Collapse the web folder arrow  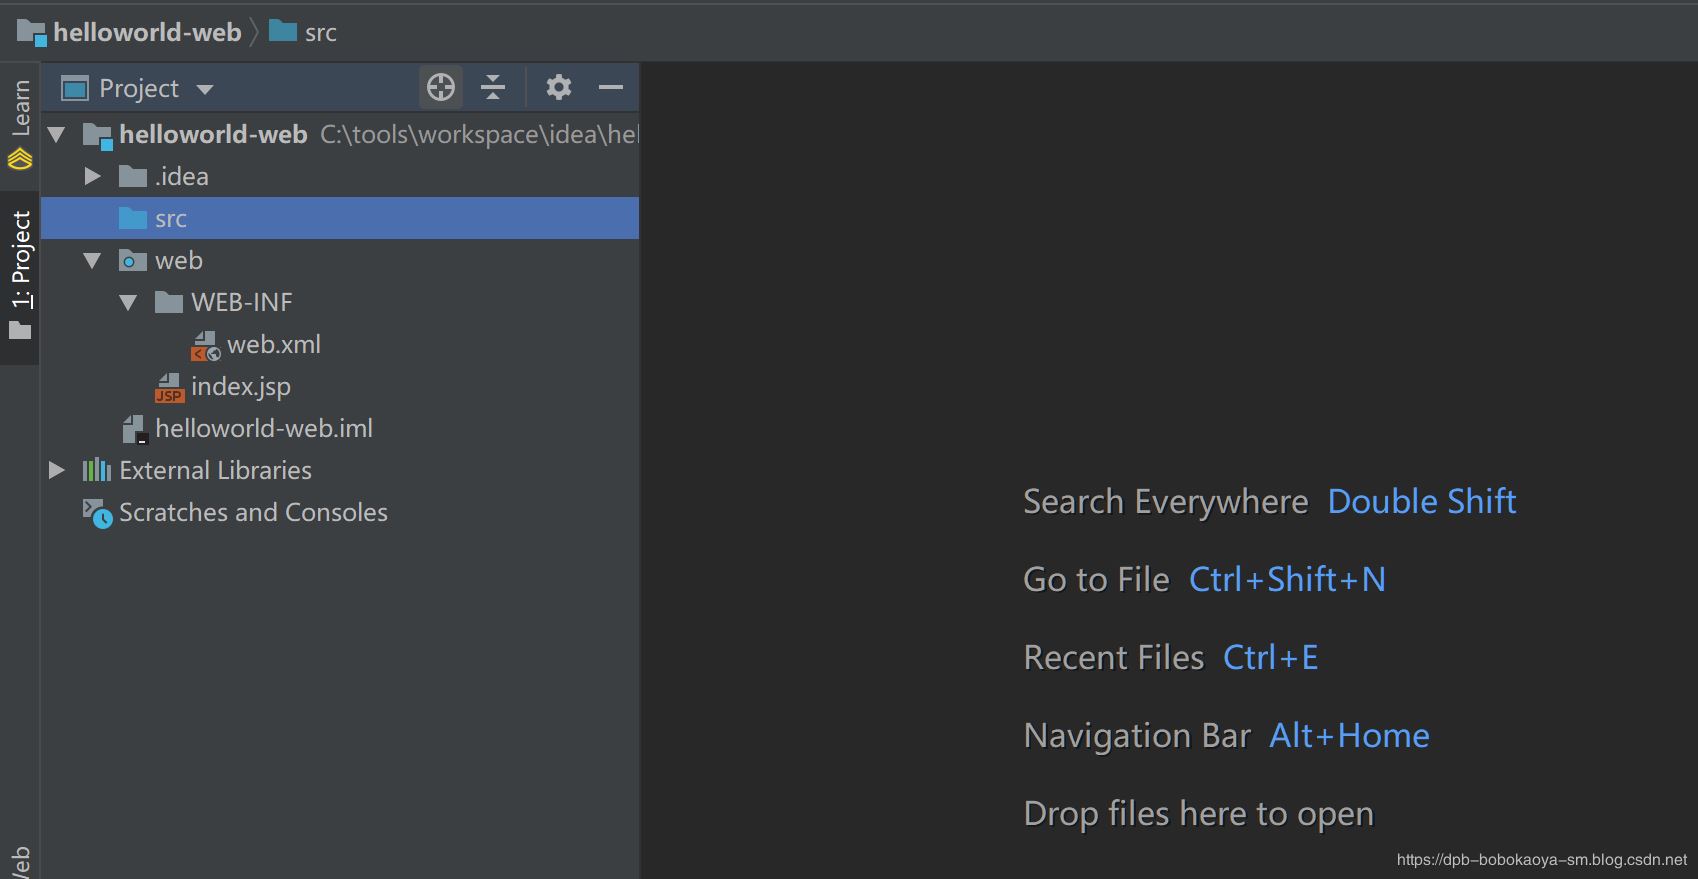coord(92,261)
